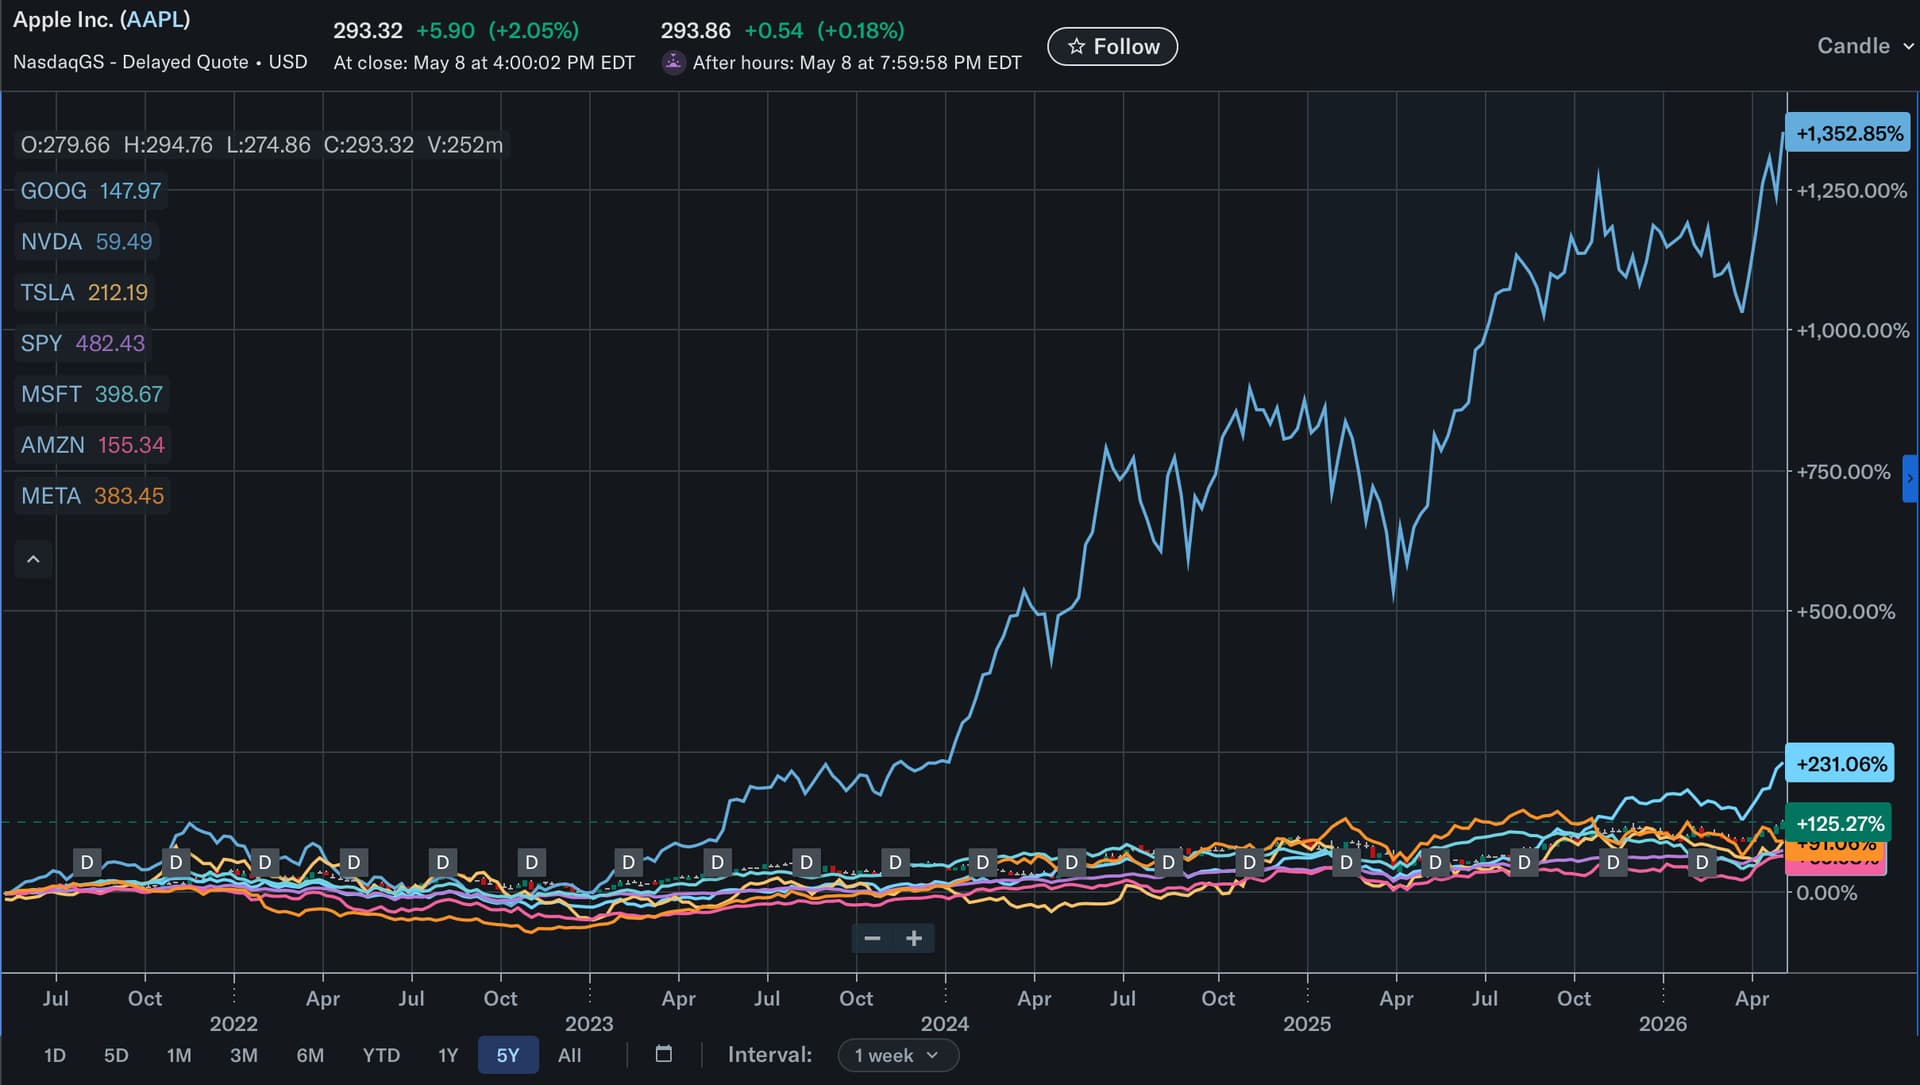This screenshot has width=1920, height=1085.
Task: Click the 'C:293.32' close value
Action: [x=368, y=145]
